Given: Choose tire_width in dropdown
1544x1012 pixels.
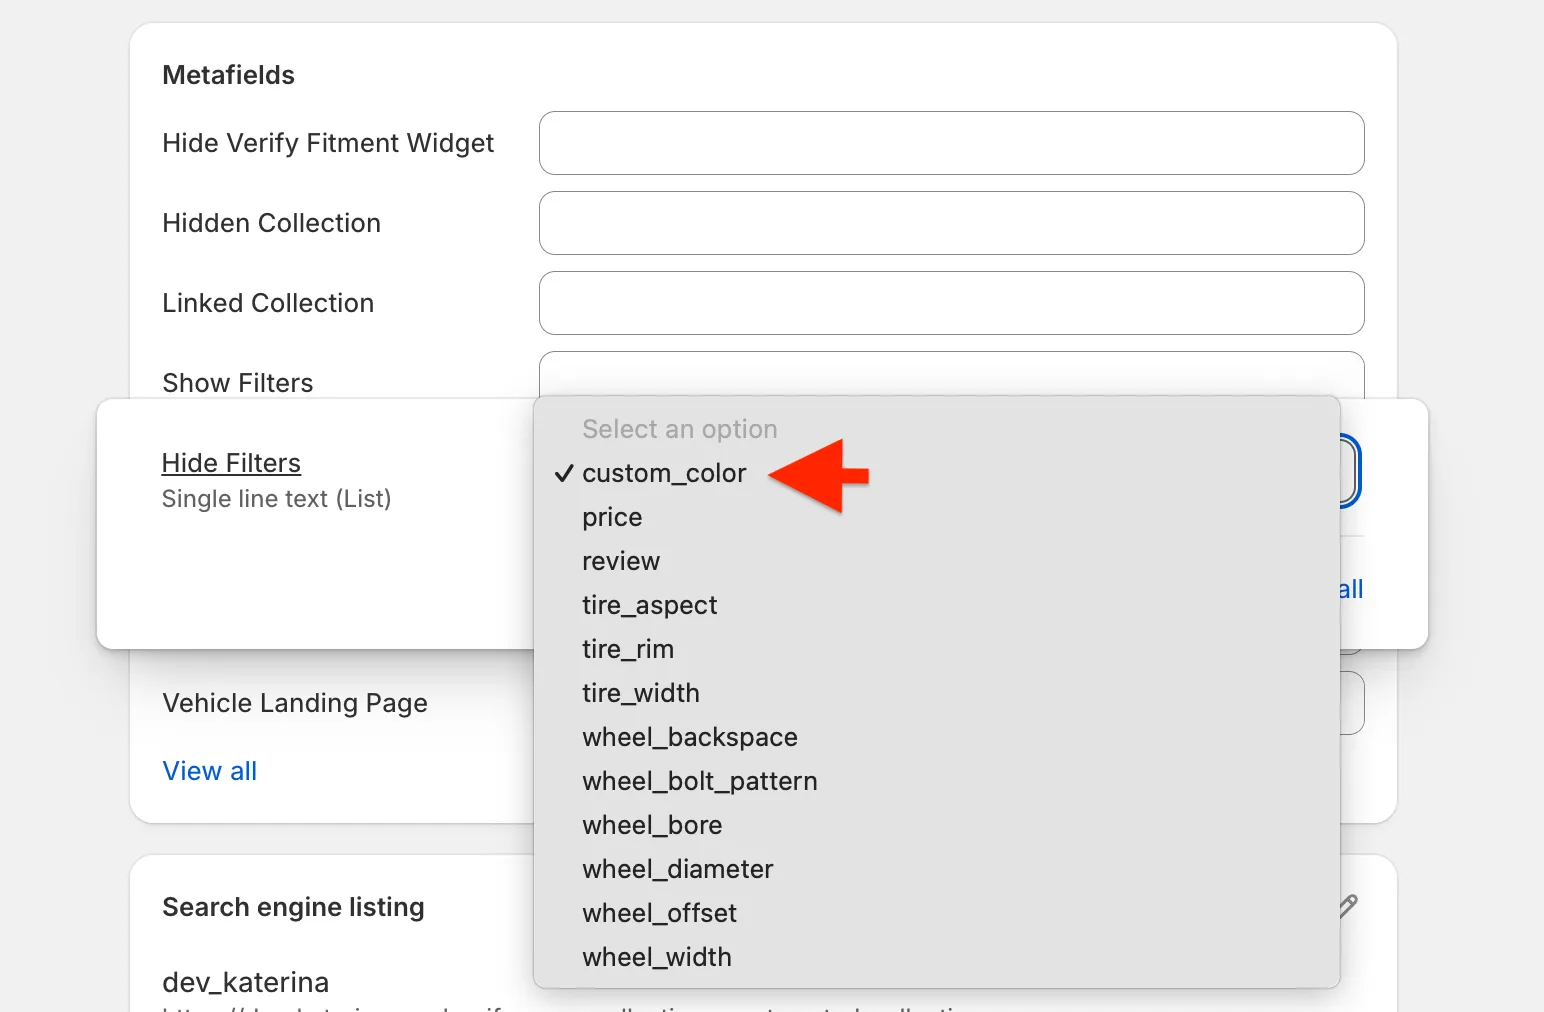Looking at the screenshot, I should click(640, 693).
